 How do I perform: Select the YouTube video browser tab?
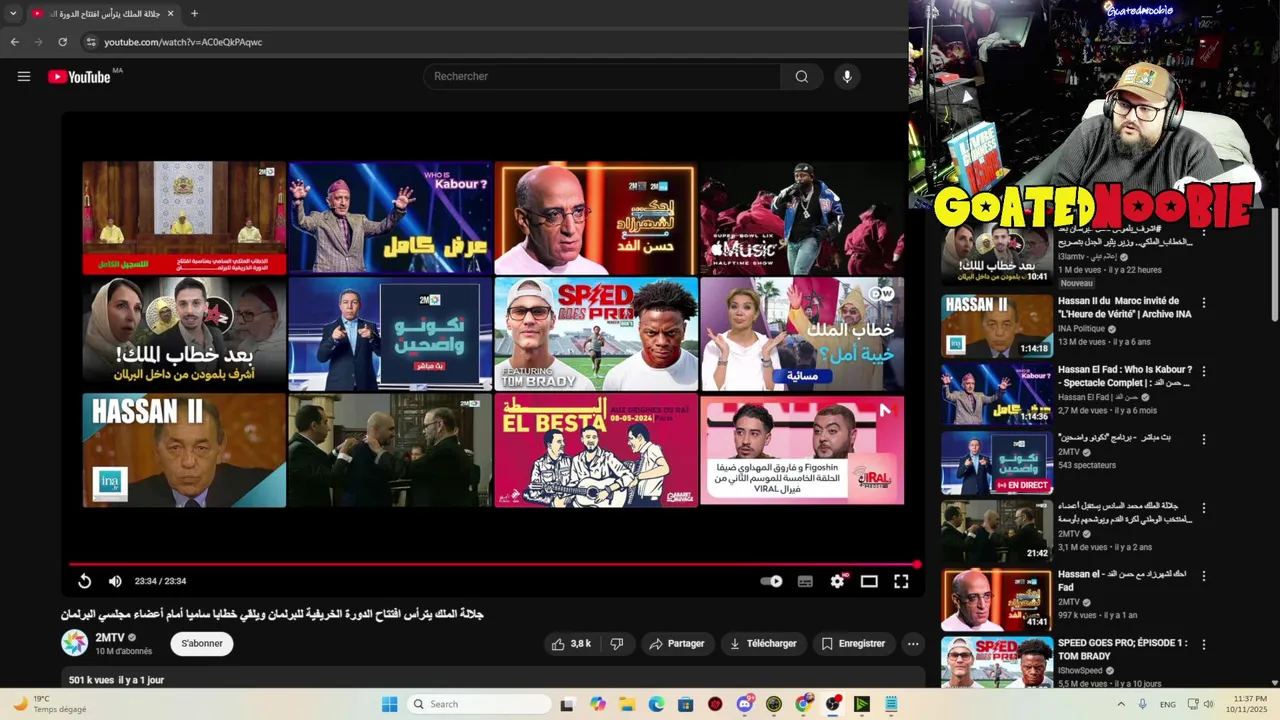click(x=102, y=14)
